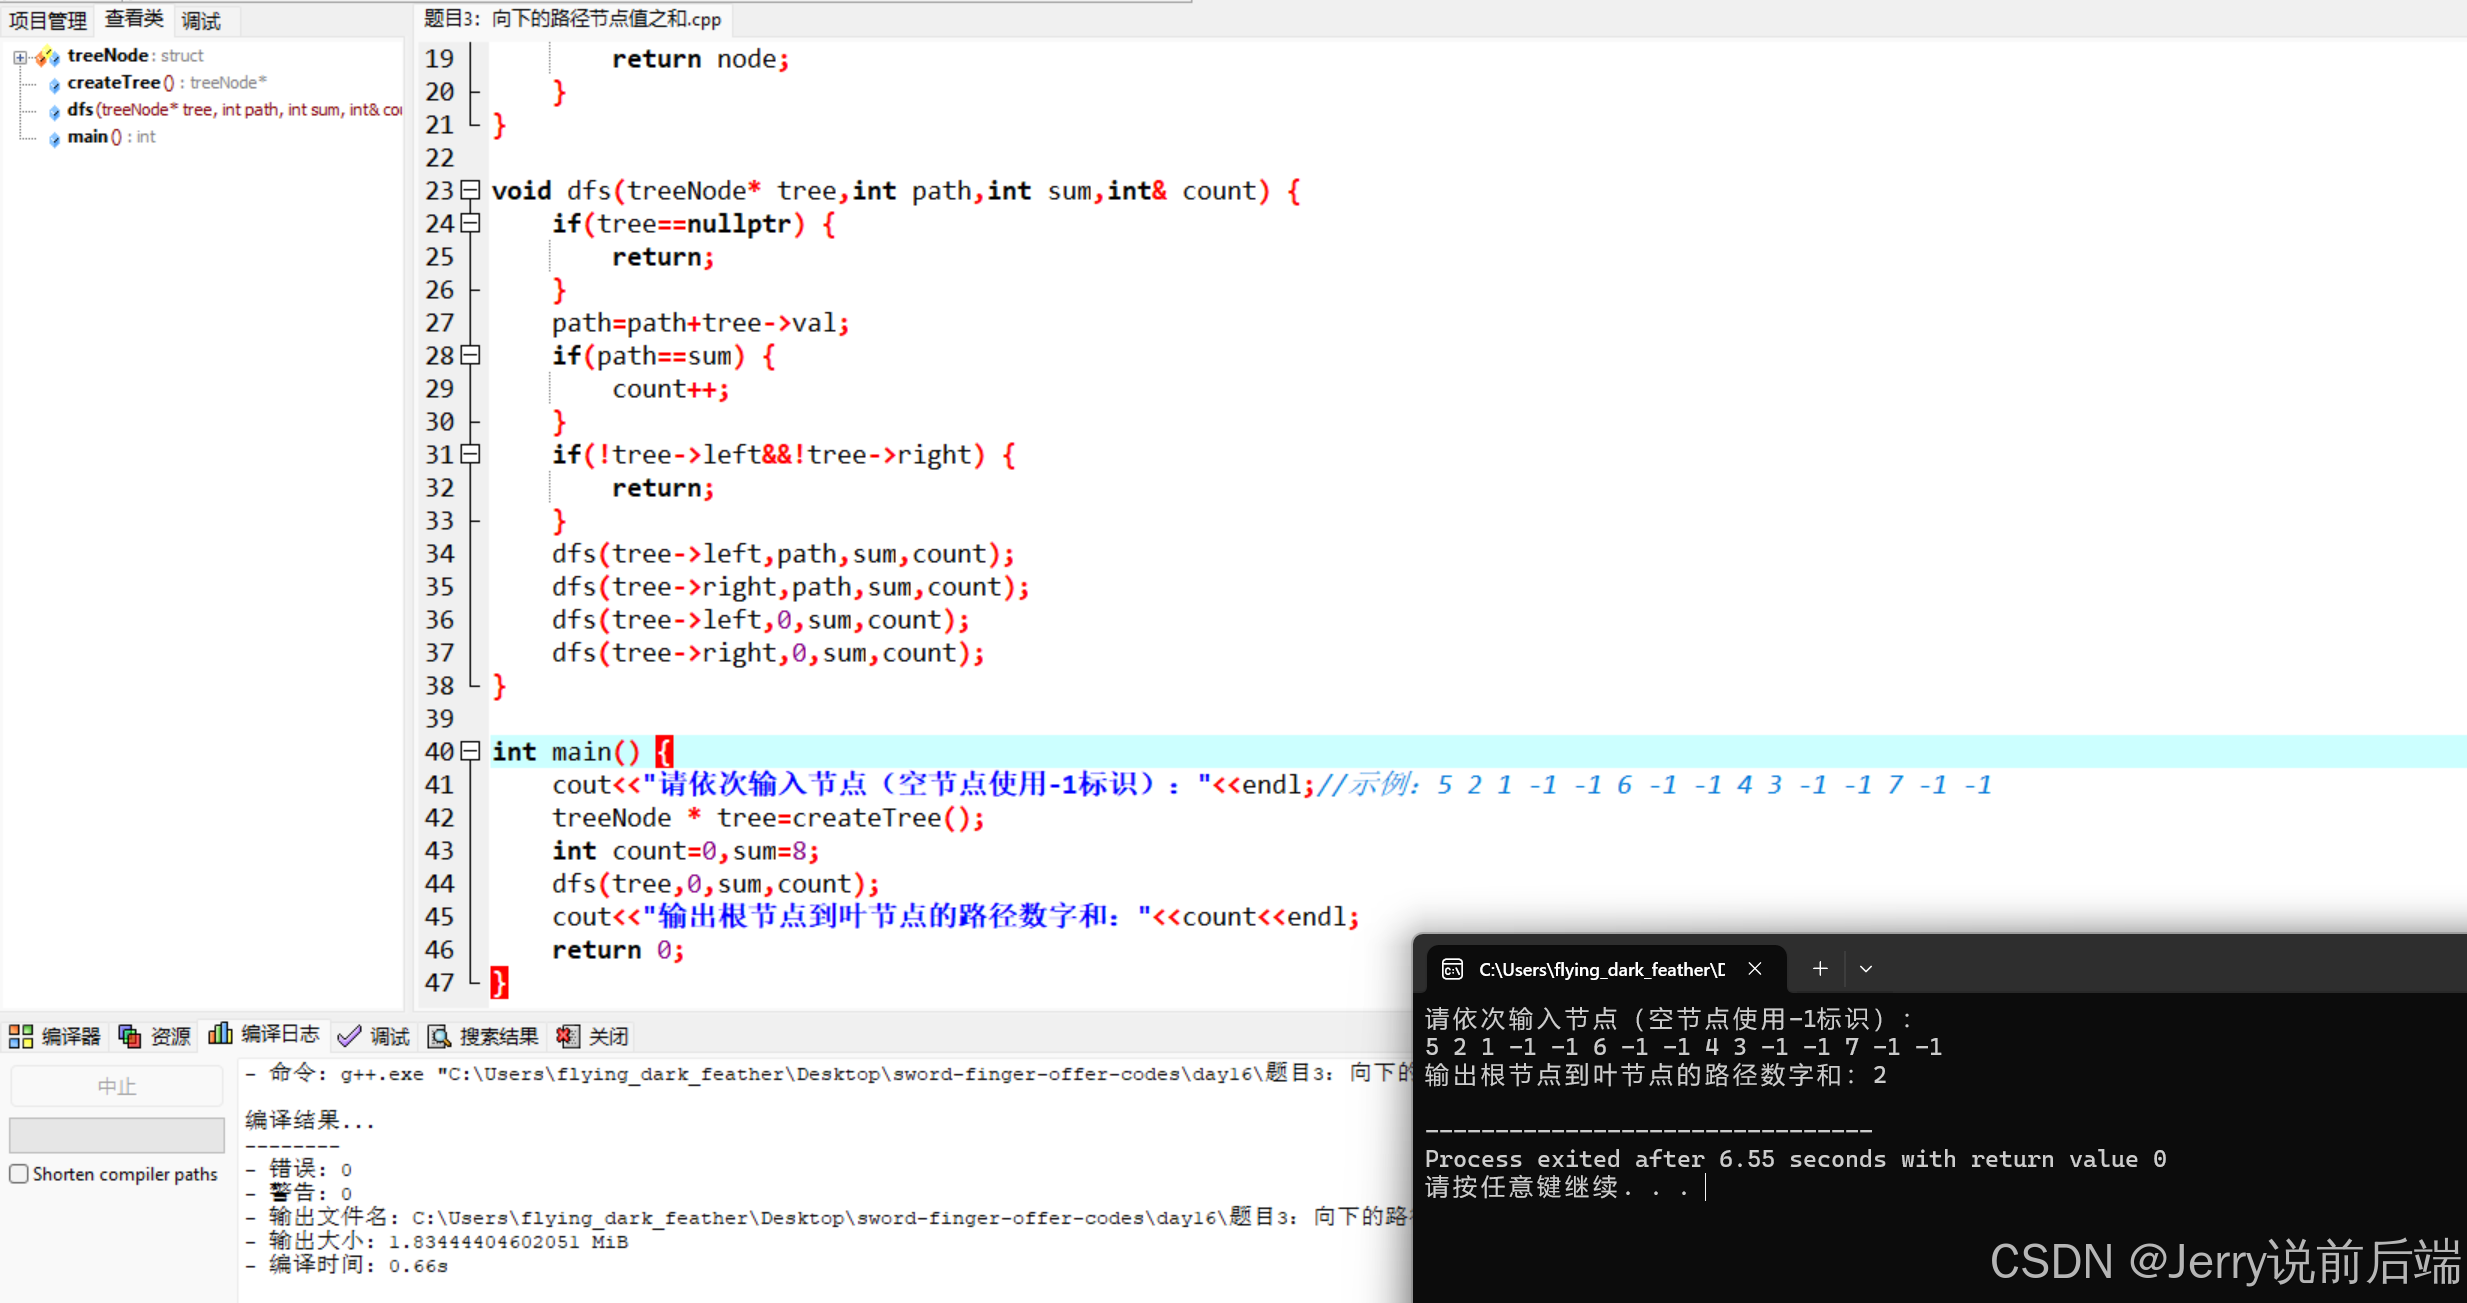Click the treeNode struct icon in class tree
The width and height of the screenshot is (2467, 1303).
click(47, 56)
